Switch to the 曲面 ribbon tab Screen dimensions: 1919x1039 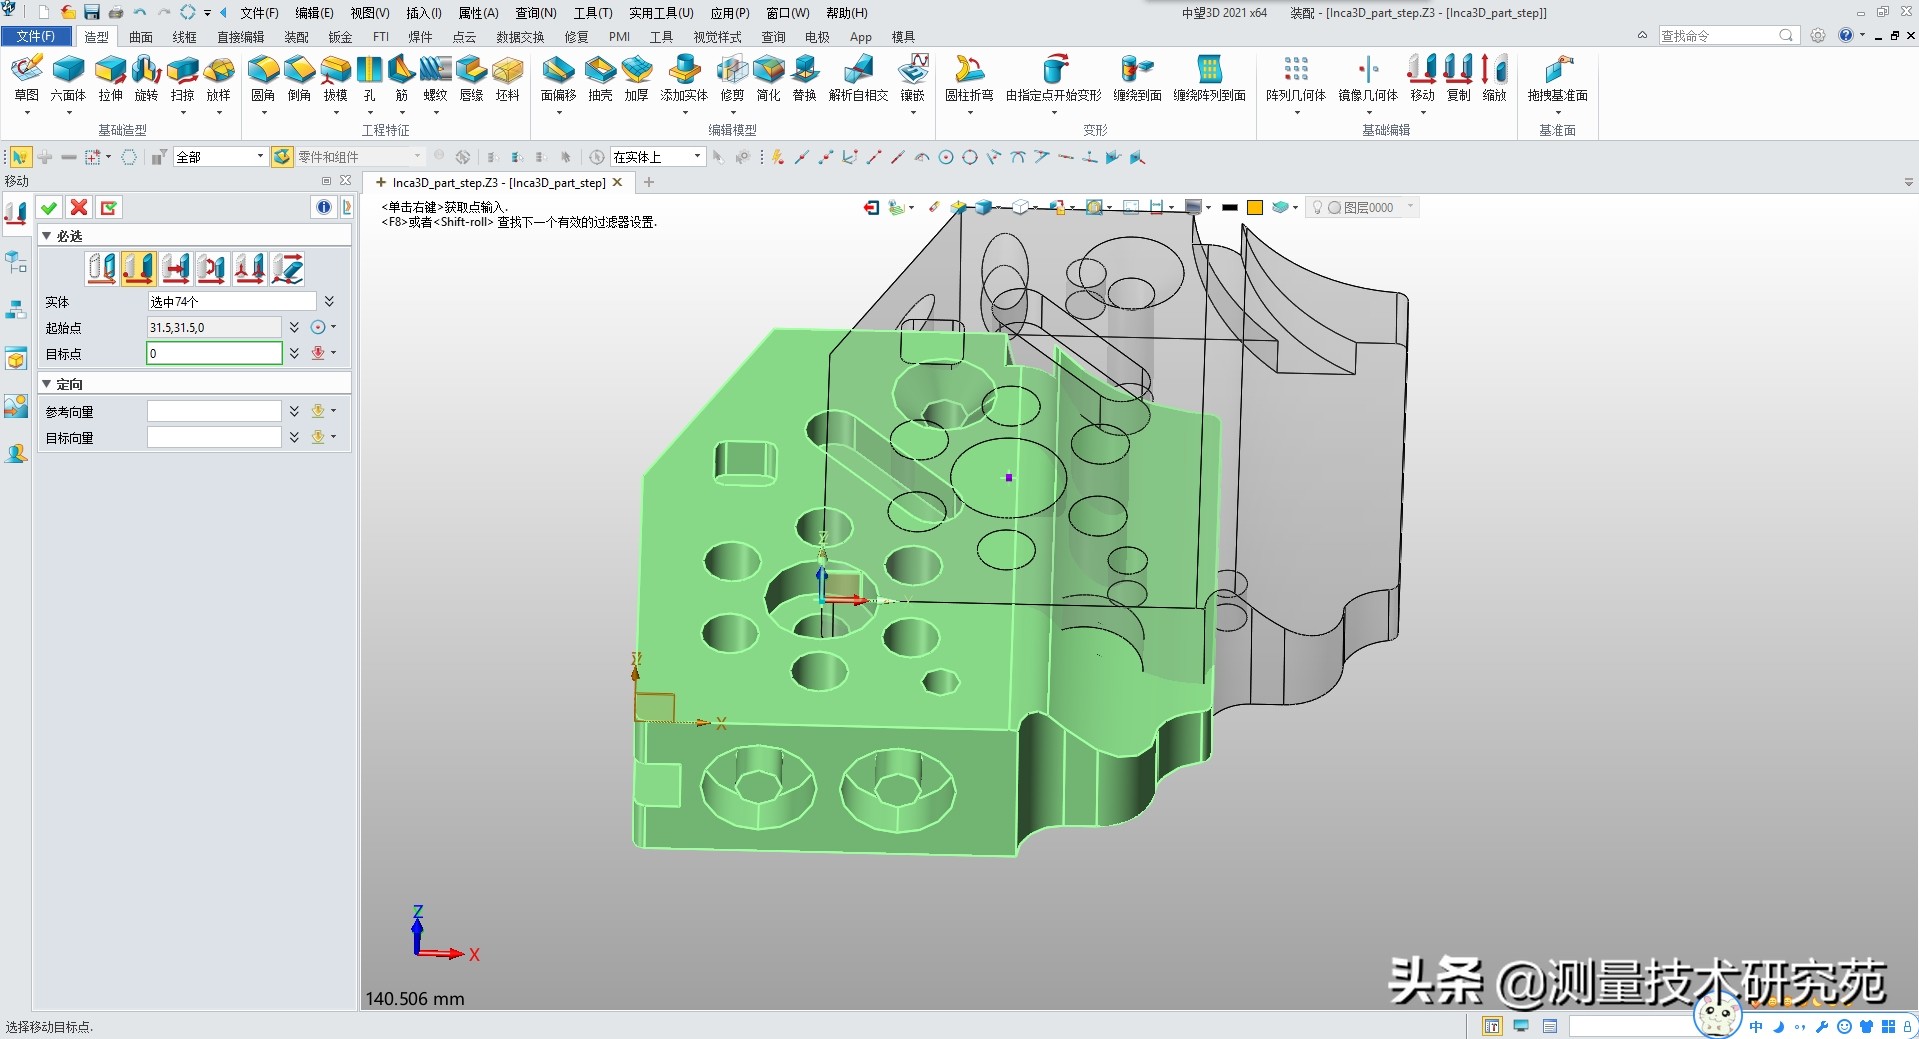click(141, 37)
